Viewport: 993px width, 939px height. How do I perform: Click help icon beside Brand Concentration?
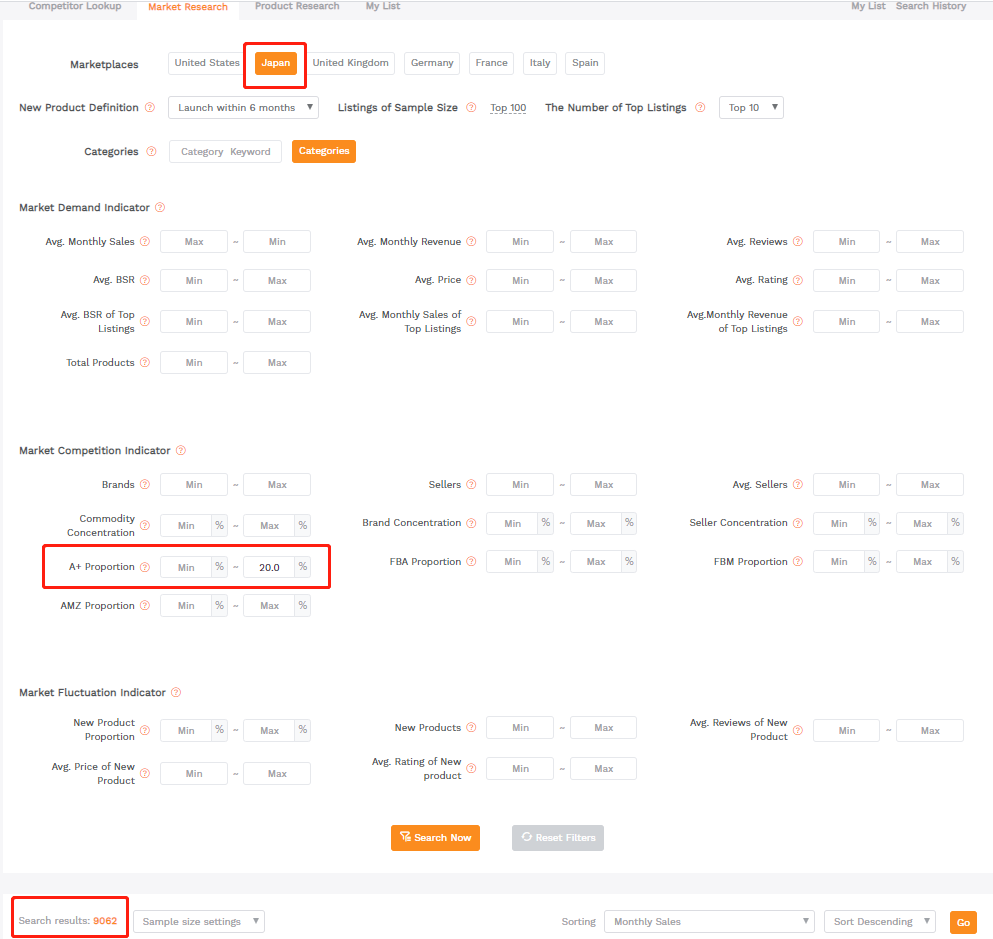coord(471,523)
